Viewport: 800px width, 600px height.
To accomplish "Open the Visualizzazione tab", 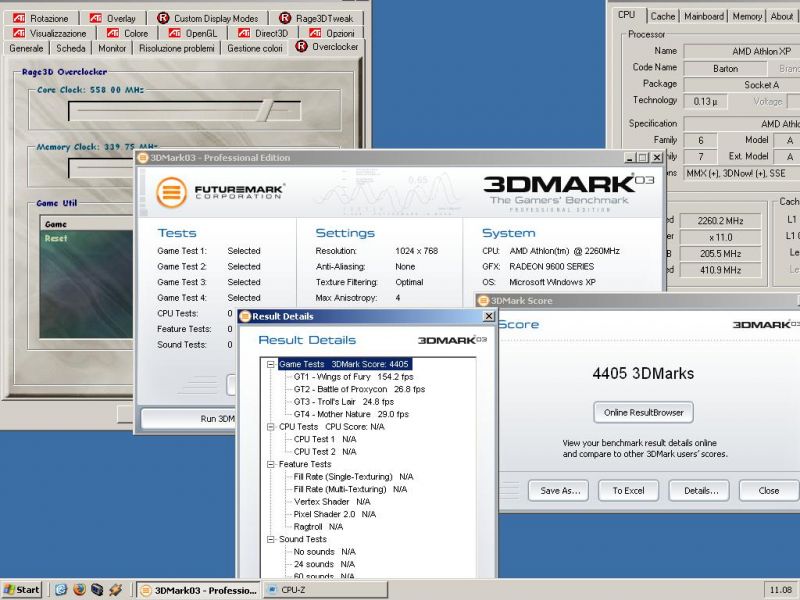I will coord(50,33).
